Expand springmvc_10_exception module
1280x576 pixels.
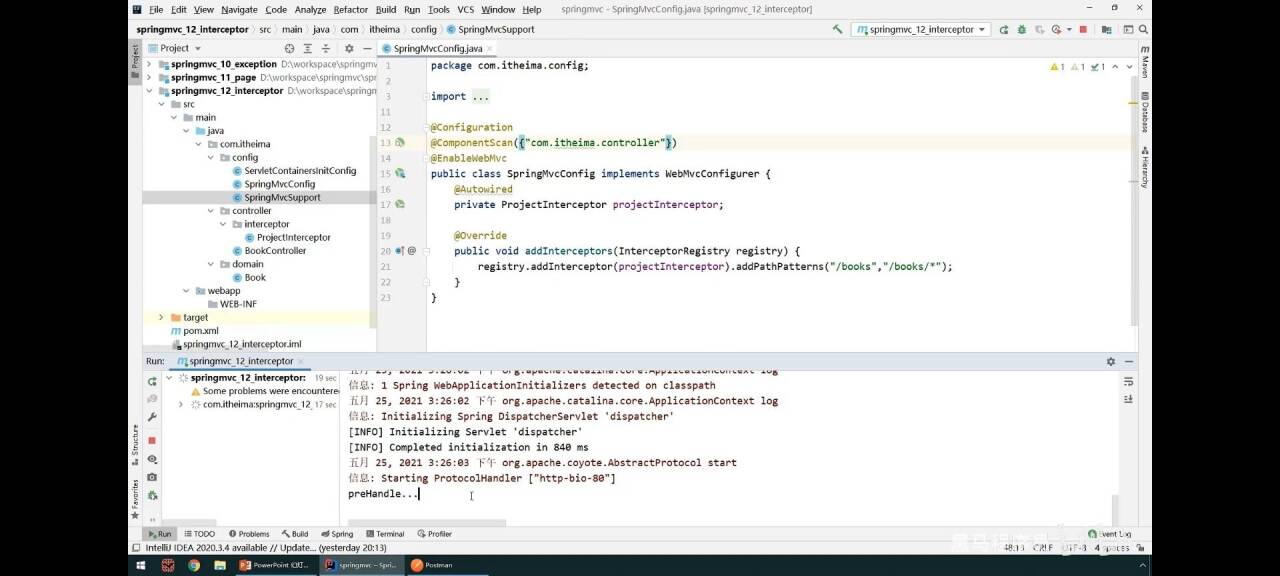coord(150,64)
